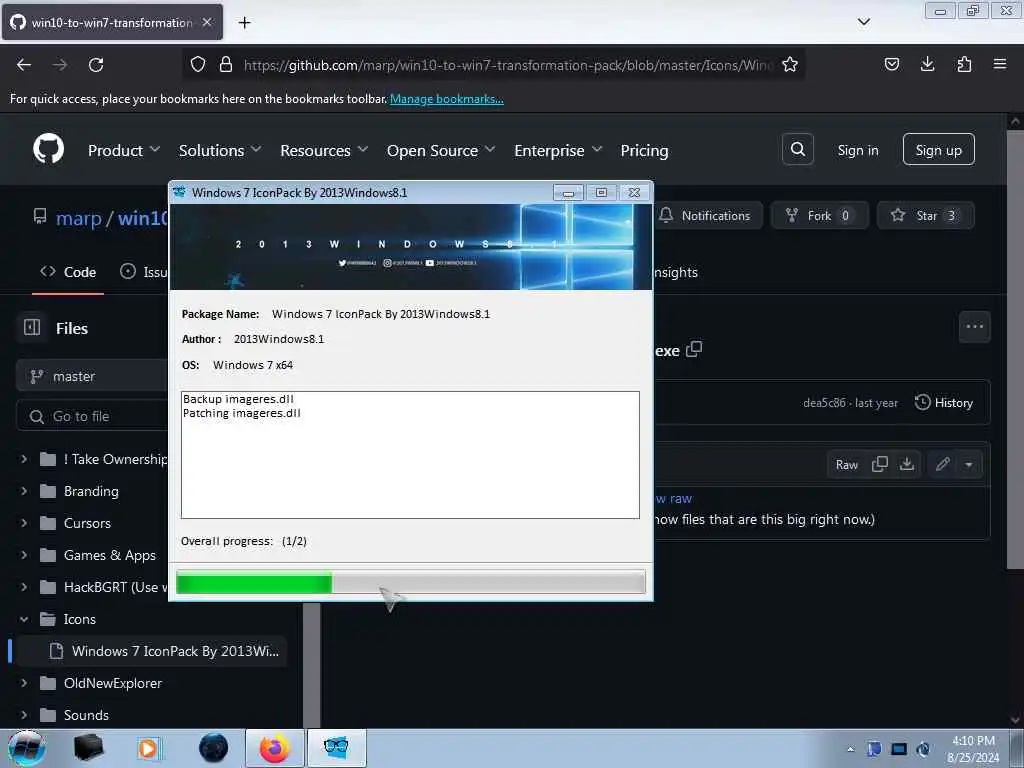Click the pencil edit file icon
Screen dimensions: 1024x768
tap(942, 464)
